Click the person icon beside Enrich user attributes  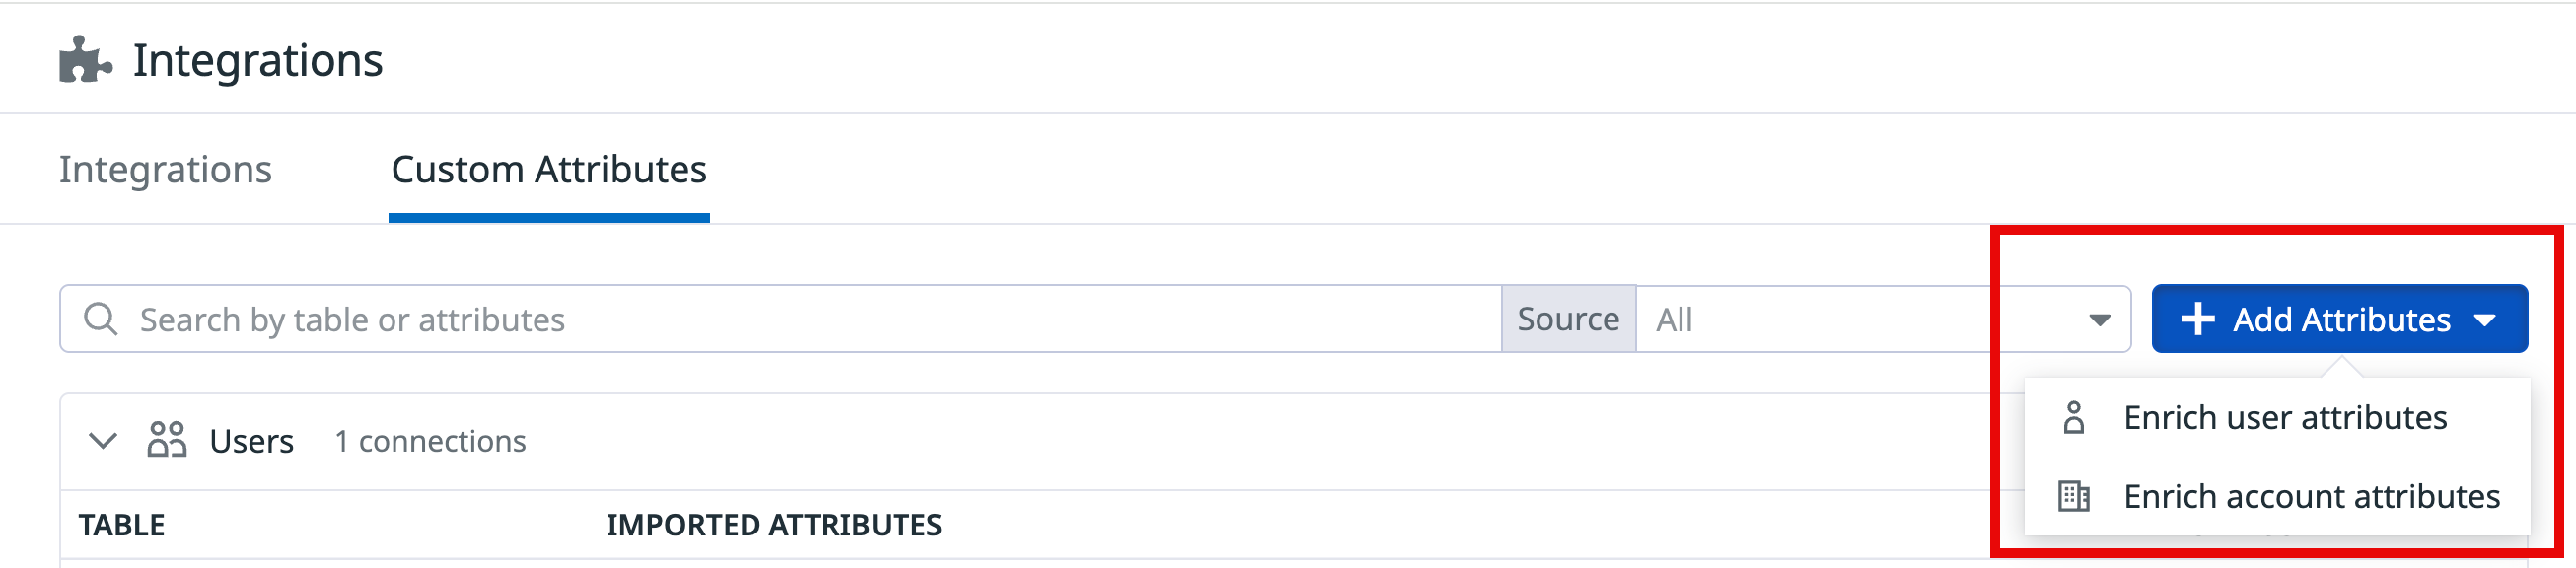pos(2074,417)
